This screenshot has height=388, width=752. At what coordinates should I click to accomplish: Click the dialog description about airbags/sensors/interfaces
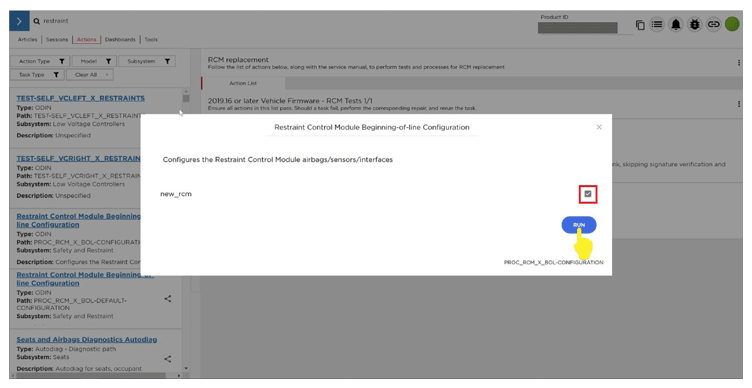coord(278,160)
